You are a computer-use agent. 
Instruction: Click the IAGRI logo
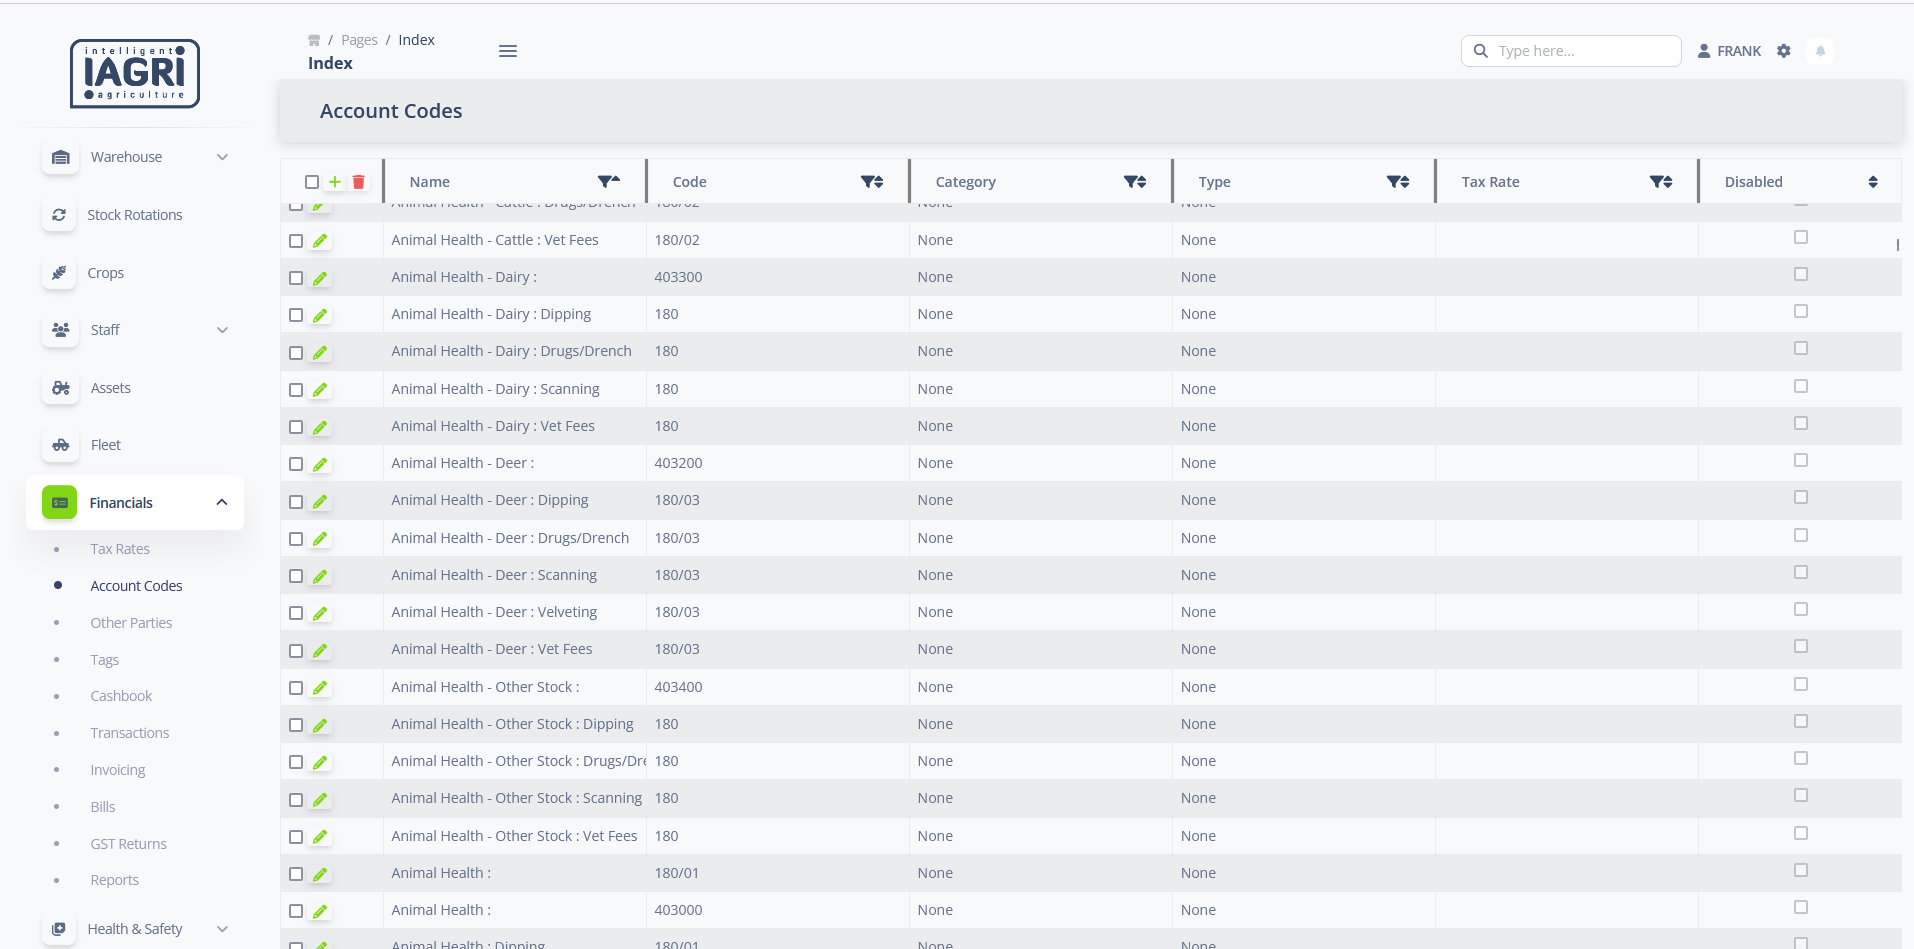pos(135,73)
